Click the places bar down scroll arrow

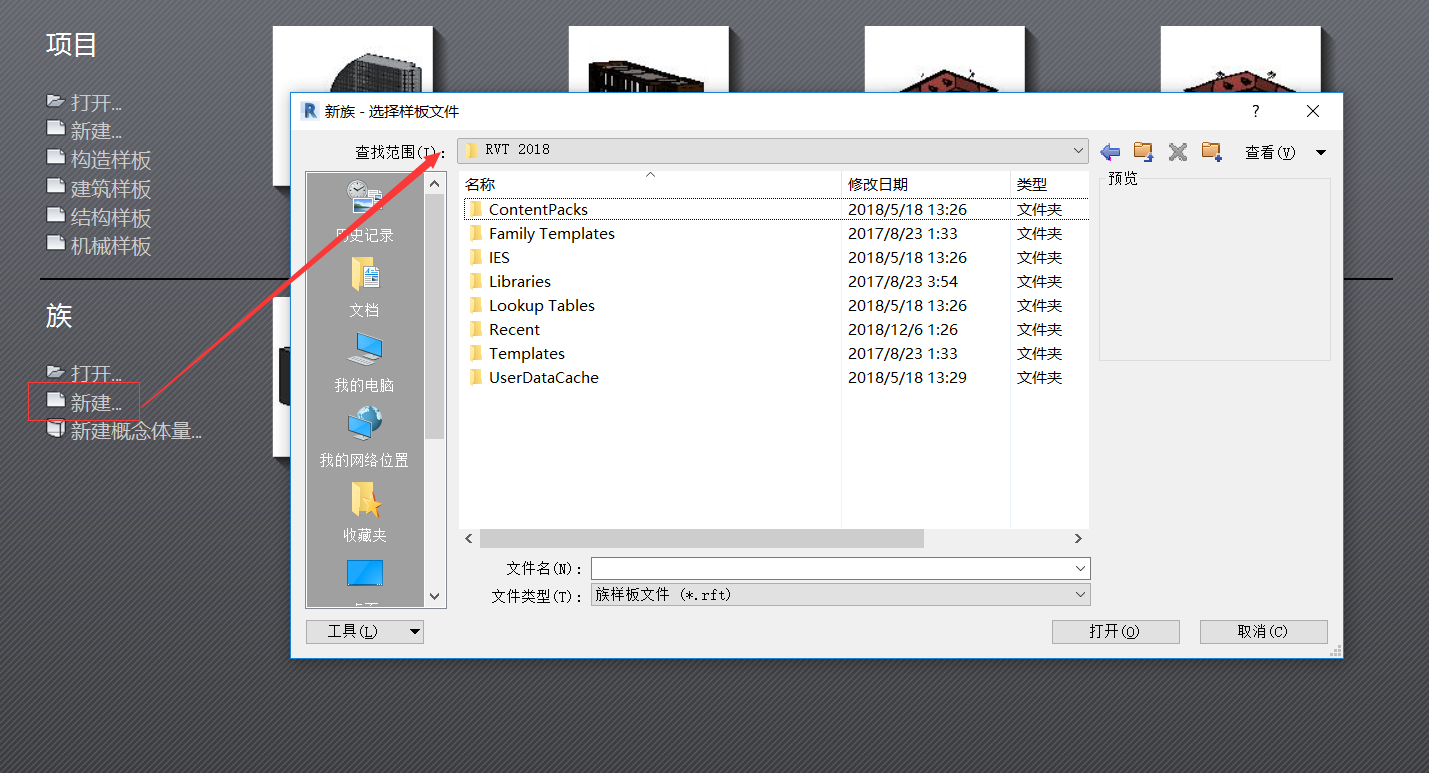pyautogui.click(x=434, y=596)
